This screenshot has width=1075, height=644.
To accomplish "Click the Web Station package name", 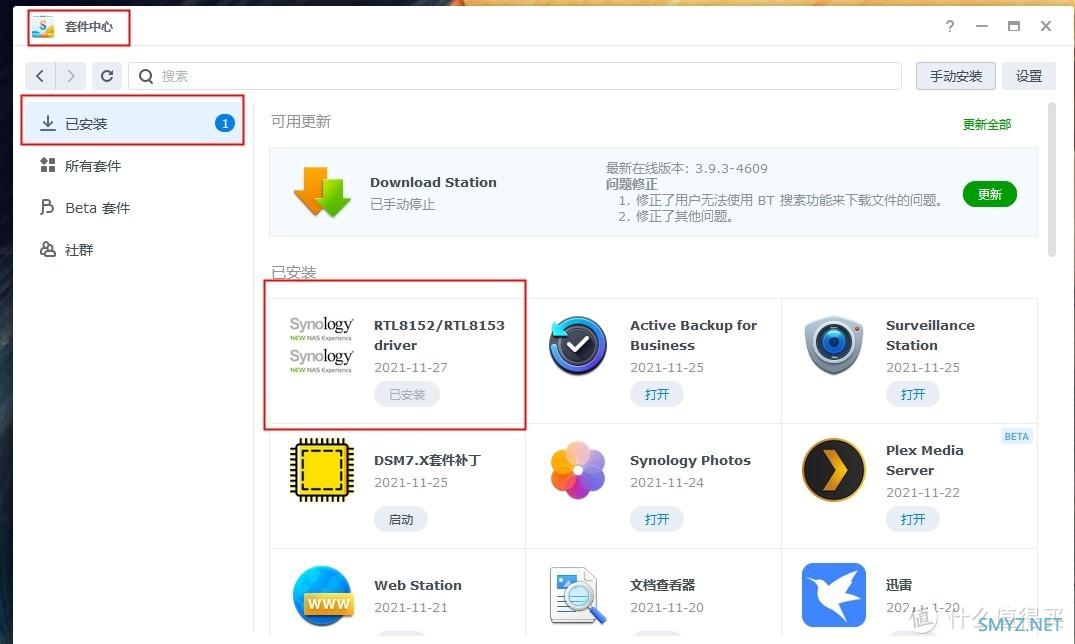I will (x=418, y=585).
